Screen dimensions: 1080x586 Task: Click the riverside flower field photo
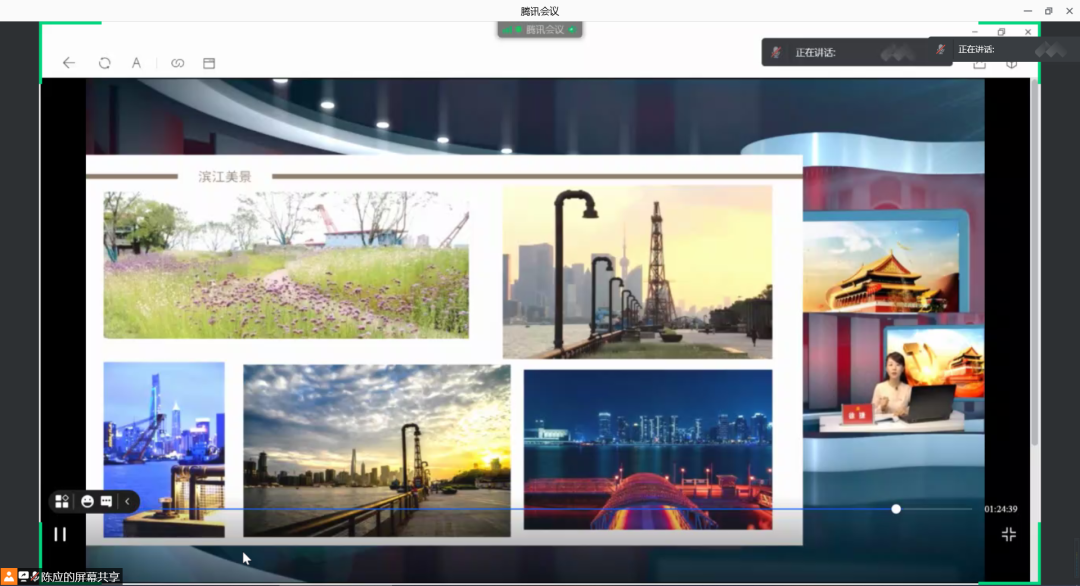point(286,265)
